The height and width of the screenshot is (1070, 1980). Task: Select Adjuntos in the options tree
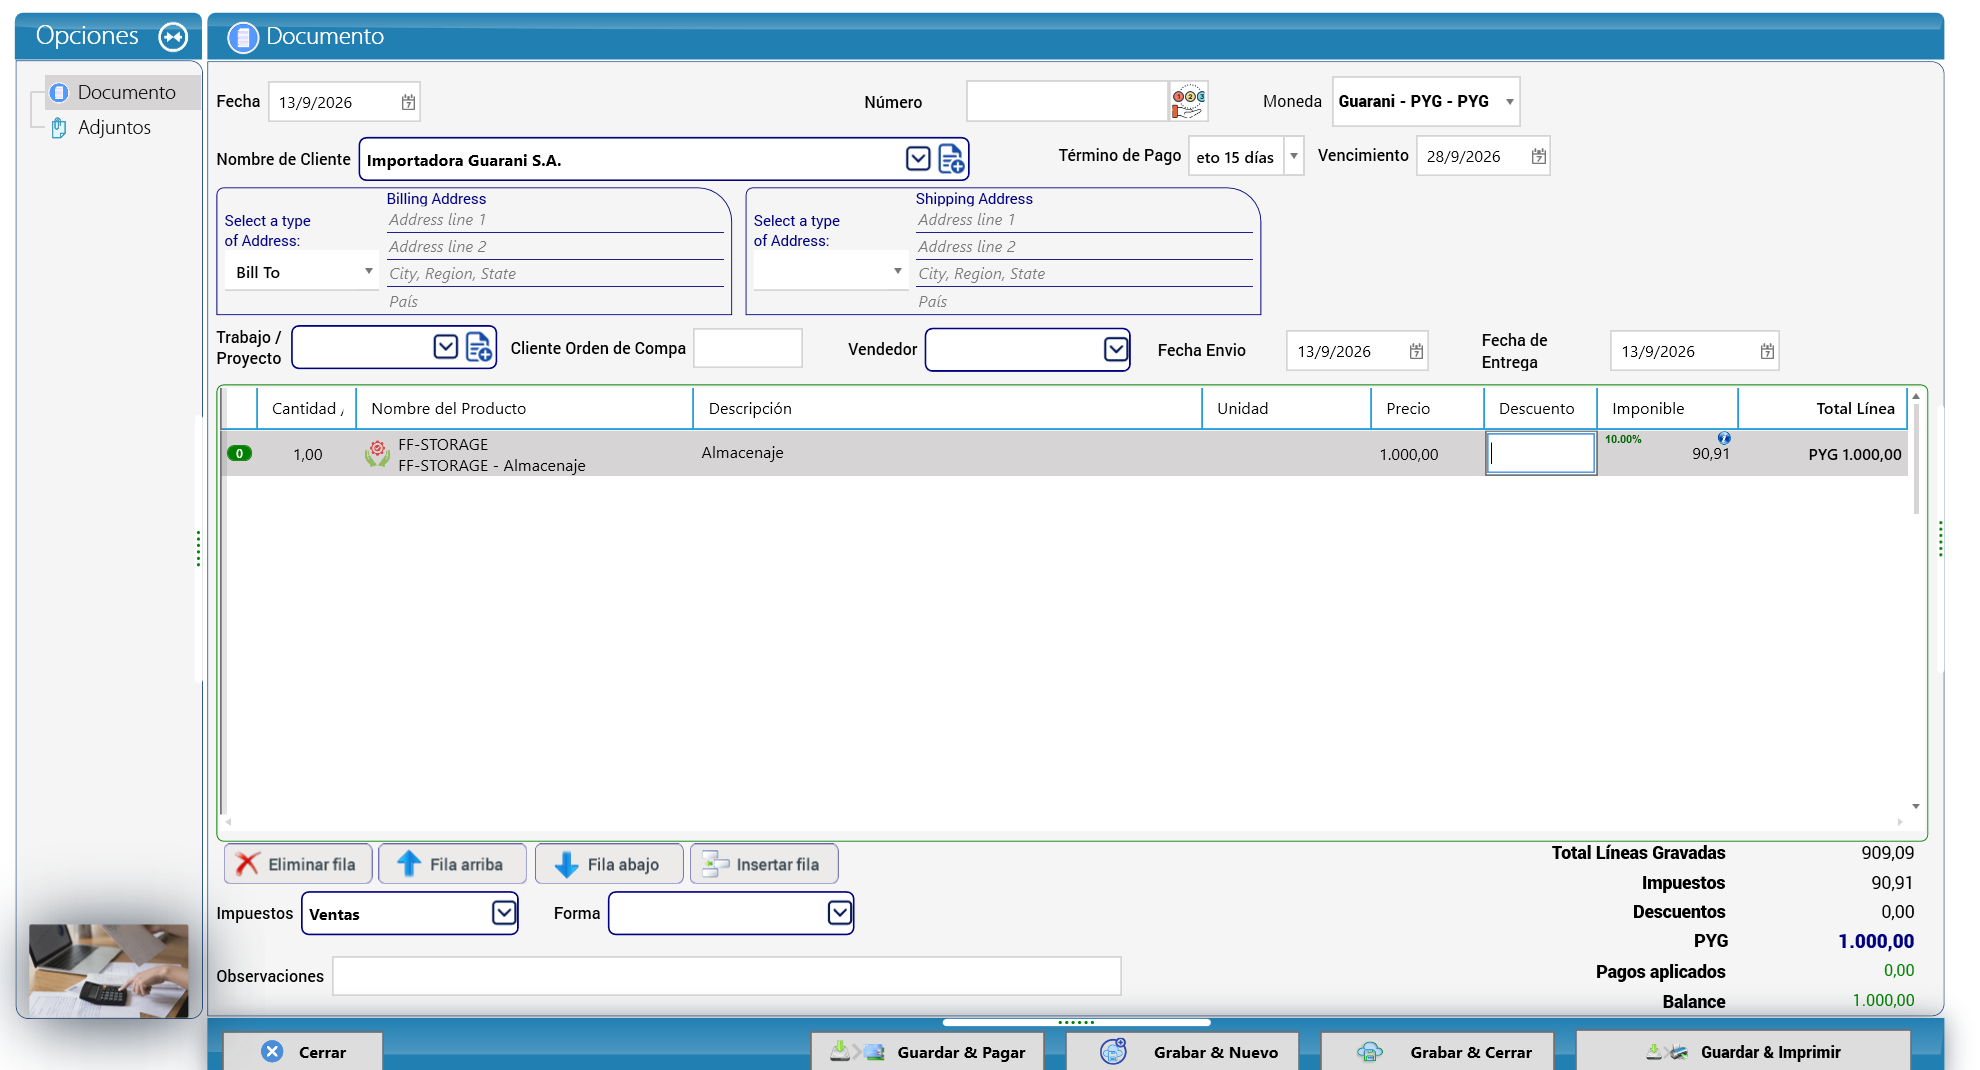tap(114, 127)
